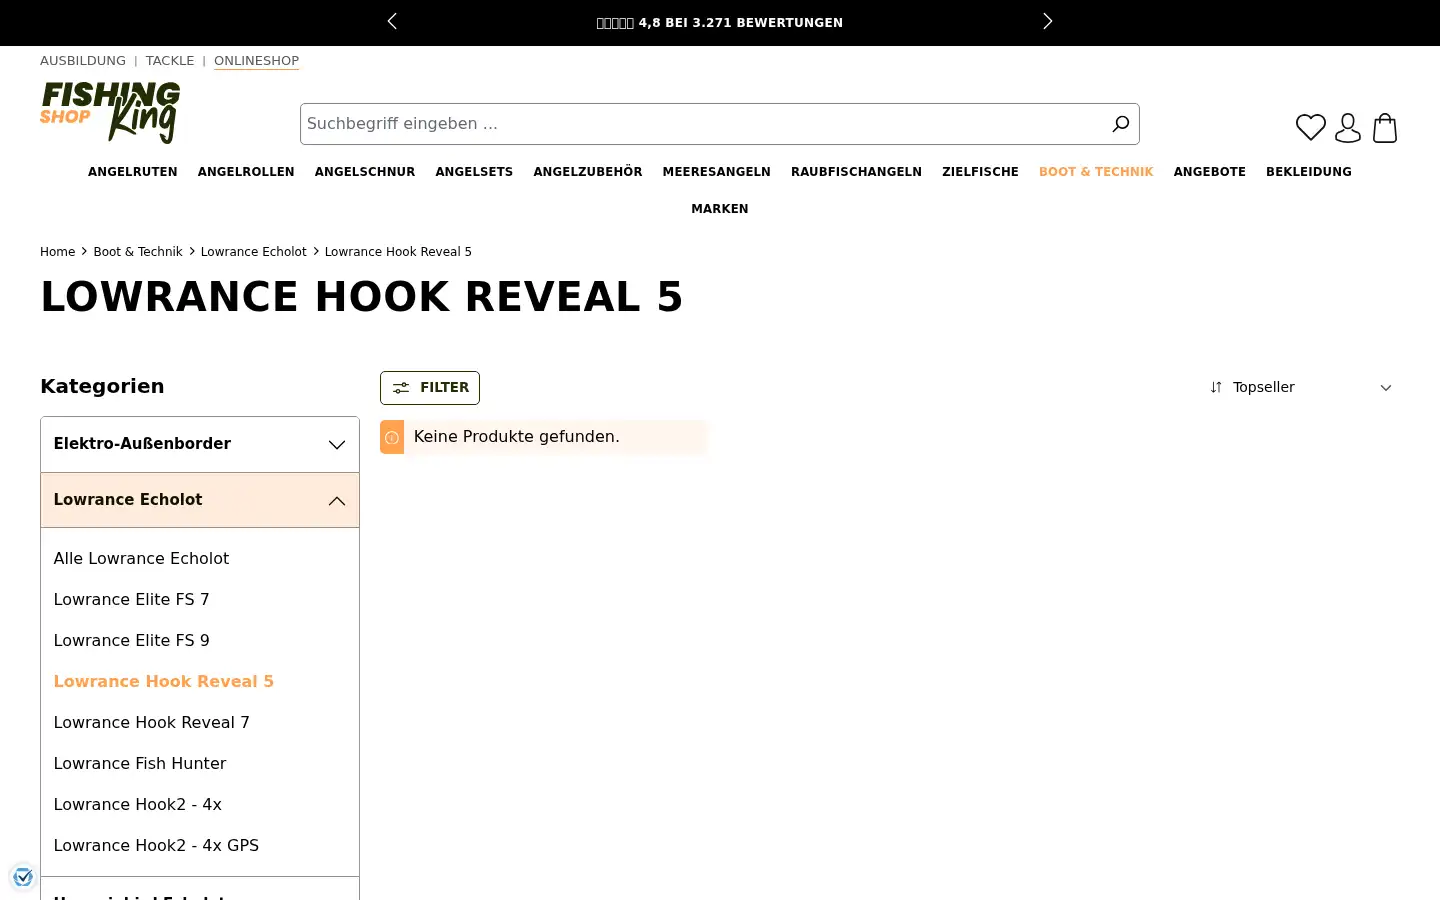Open the TACKLE top link

(170, 61)
